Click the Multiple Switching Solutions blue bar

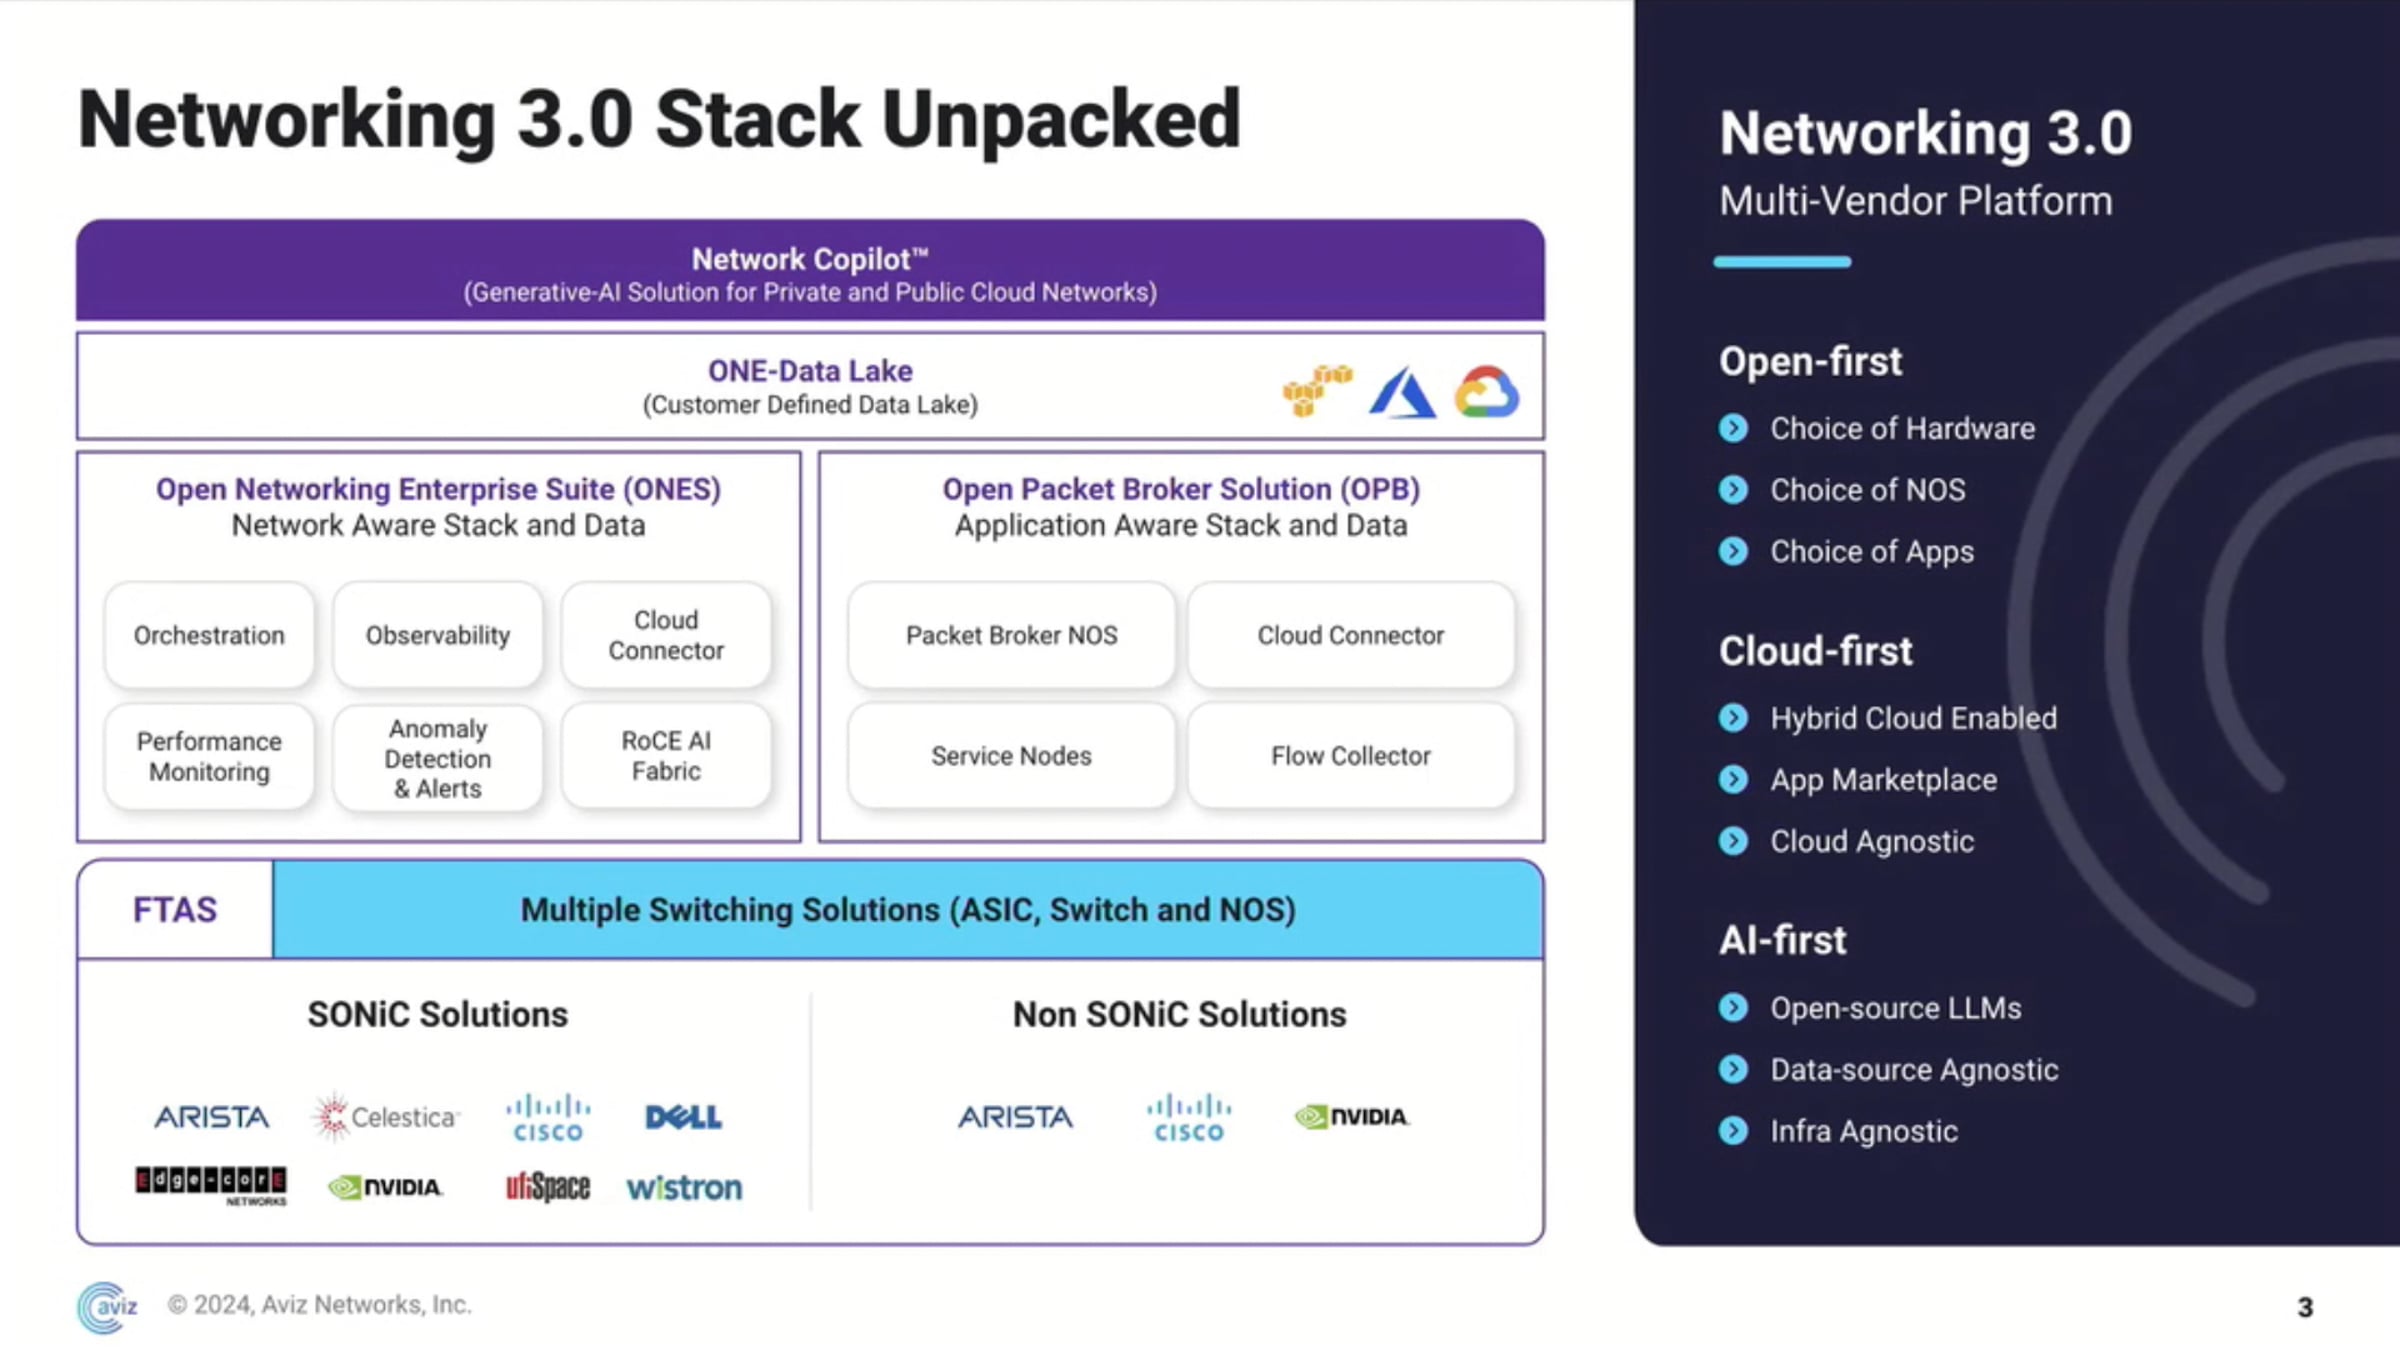[908, 910]
